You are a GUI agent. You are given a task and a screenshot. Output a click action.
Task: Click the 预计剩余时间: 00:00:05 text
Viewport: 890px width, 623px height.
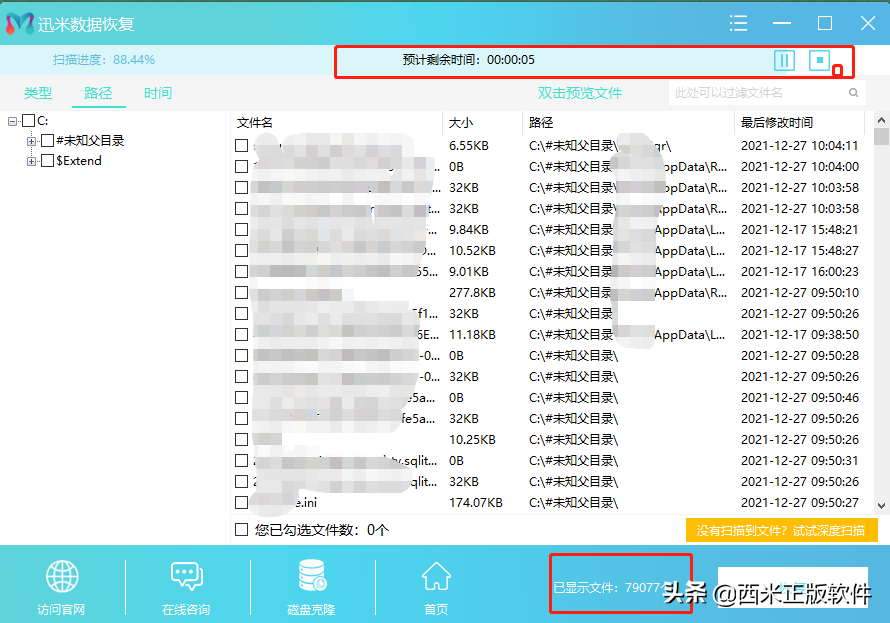pyautogui.click(x=468, y=60)
